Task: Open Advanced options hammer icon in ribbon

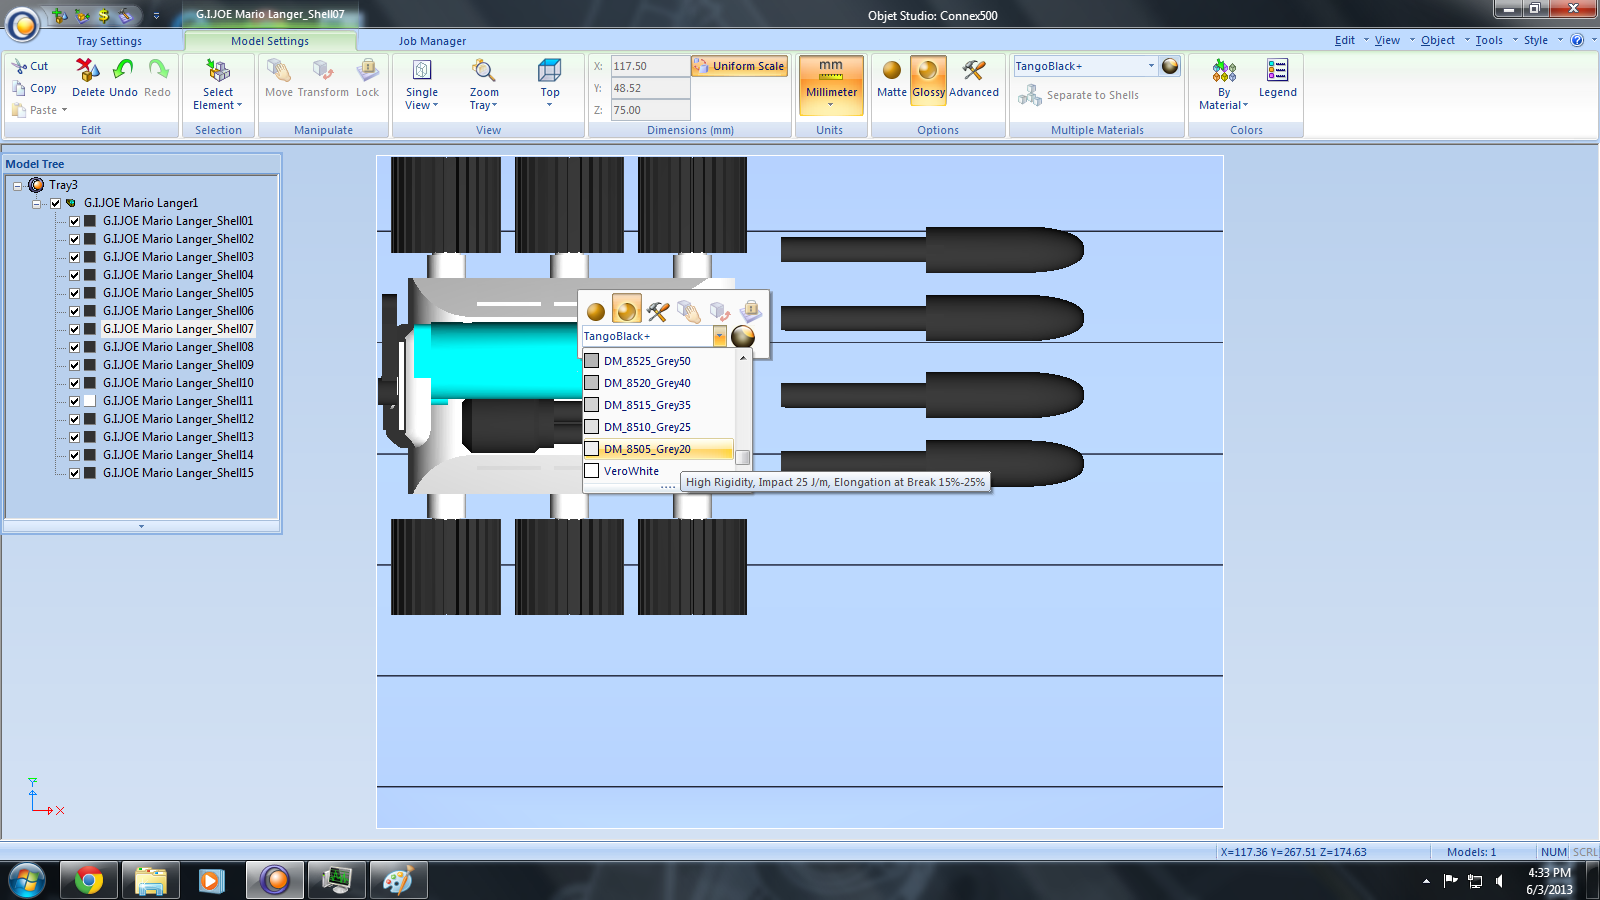Action: pos(974,79)
